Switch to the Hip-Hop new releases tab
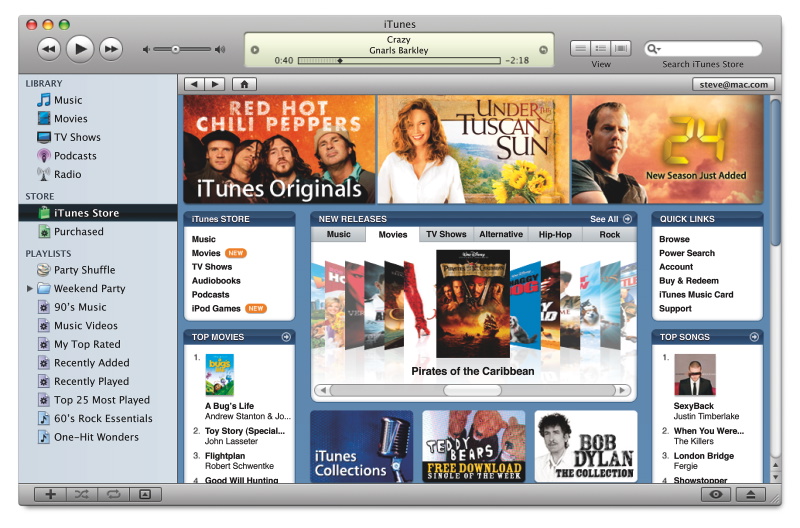This screenshot has width=800, height=528. [555, 235]
